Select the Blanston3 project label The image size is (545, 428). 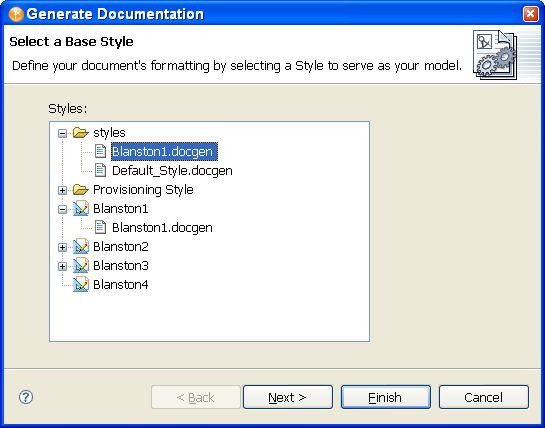coord(121,266)
